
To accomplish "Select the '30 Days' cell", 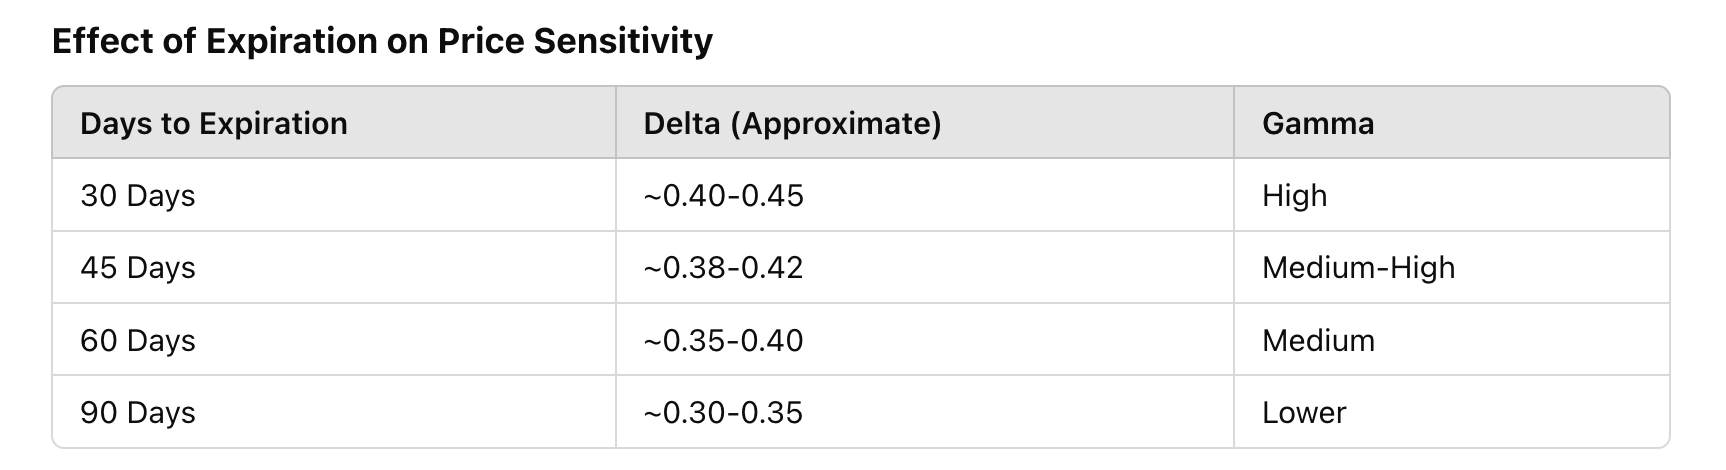I will pyautogui.click(x=138, y=195).
